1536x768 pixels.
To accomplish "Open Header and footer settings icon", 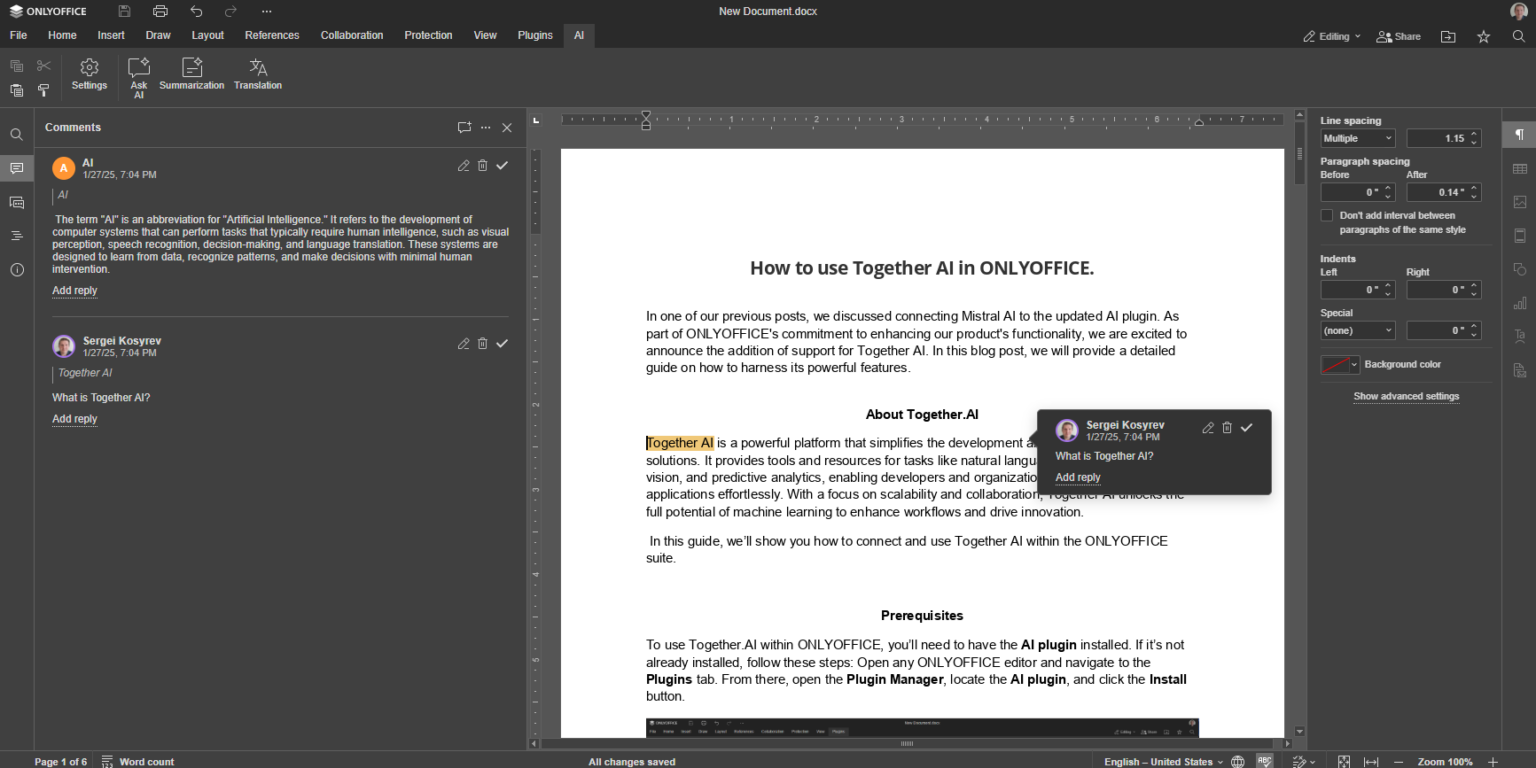I will click(1520, 236).
